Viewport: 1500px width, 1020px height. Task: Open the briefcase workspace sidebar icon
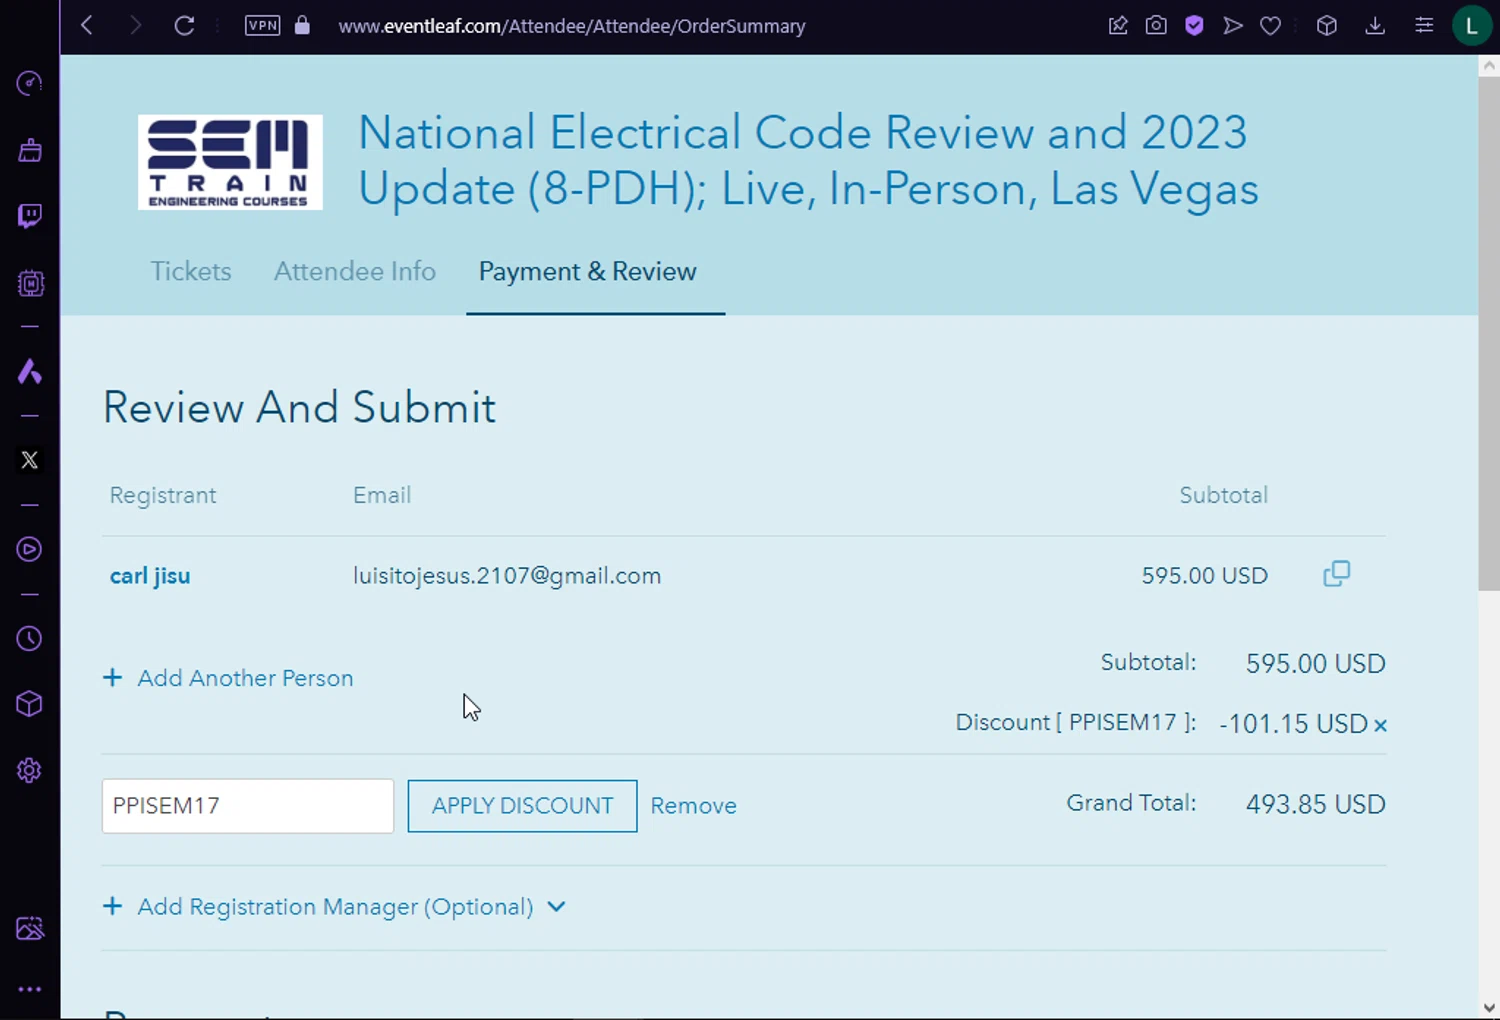click(30, 150)
